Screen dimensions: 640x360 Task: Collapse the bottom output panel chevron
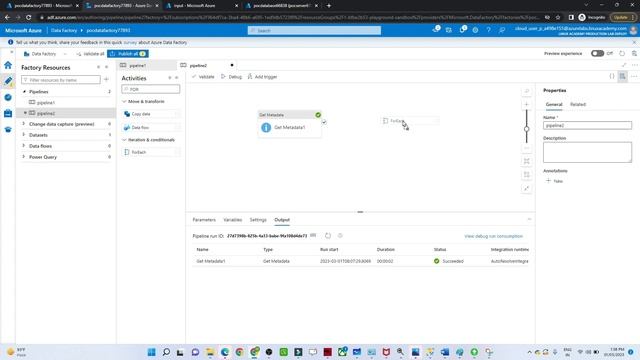(529, 220)
